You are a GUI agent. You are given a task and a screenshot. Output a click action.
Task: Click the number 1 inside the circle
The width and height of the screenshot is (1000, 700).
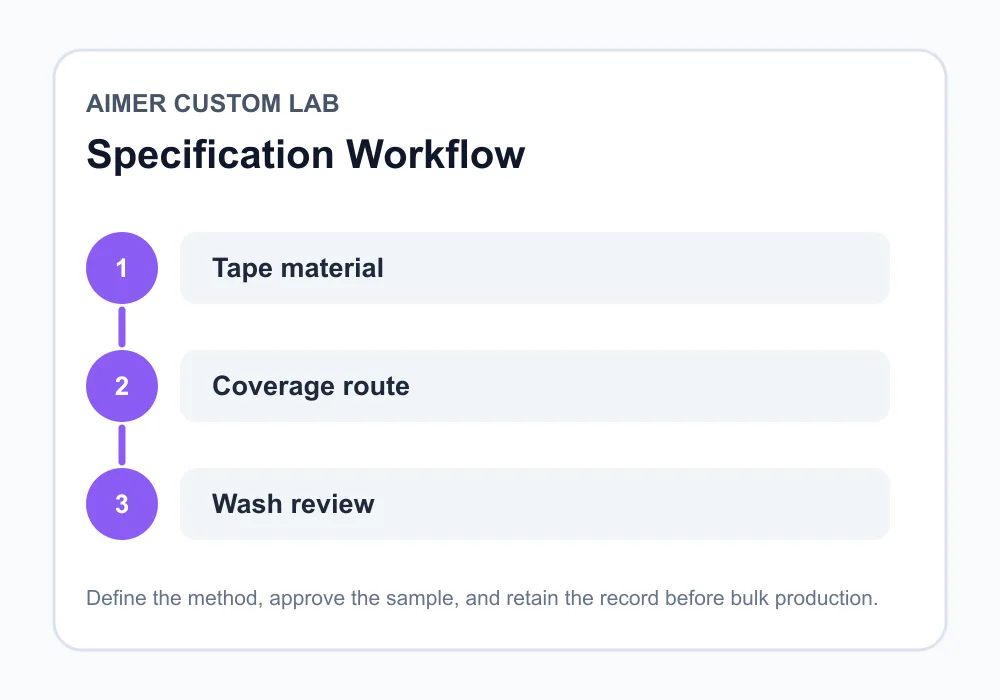tap(122, 268)
